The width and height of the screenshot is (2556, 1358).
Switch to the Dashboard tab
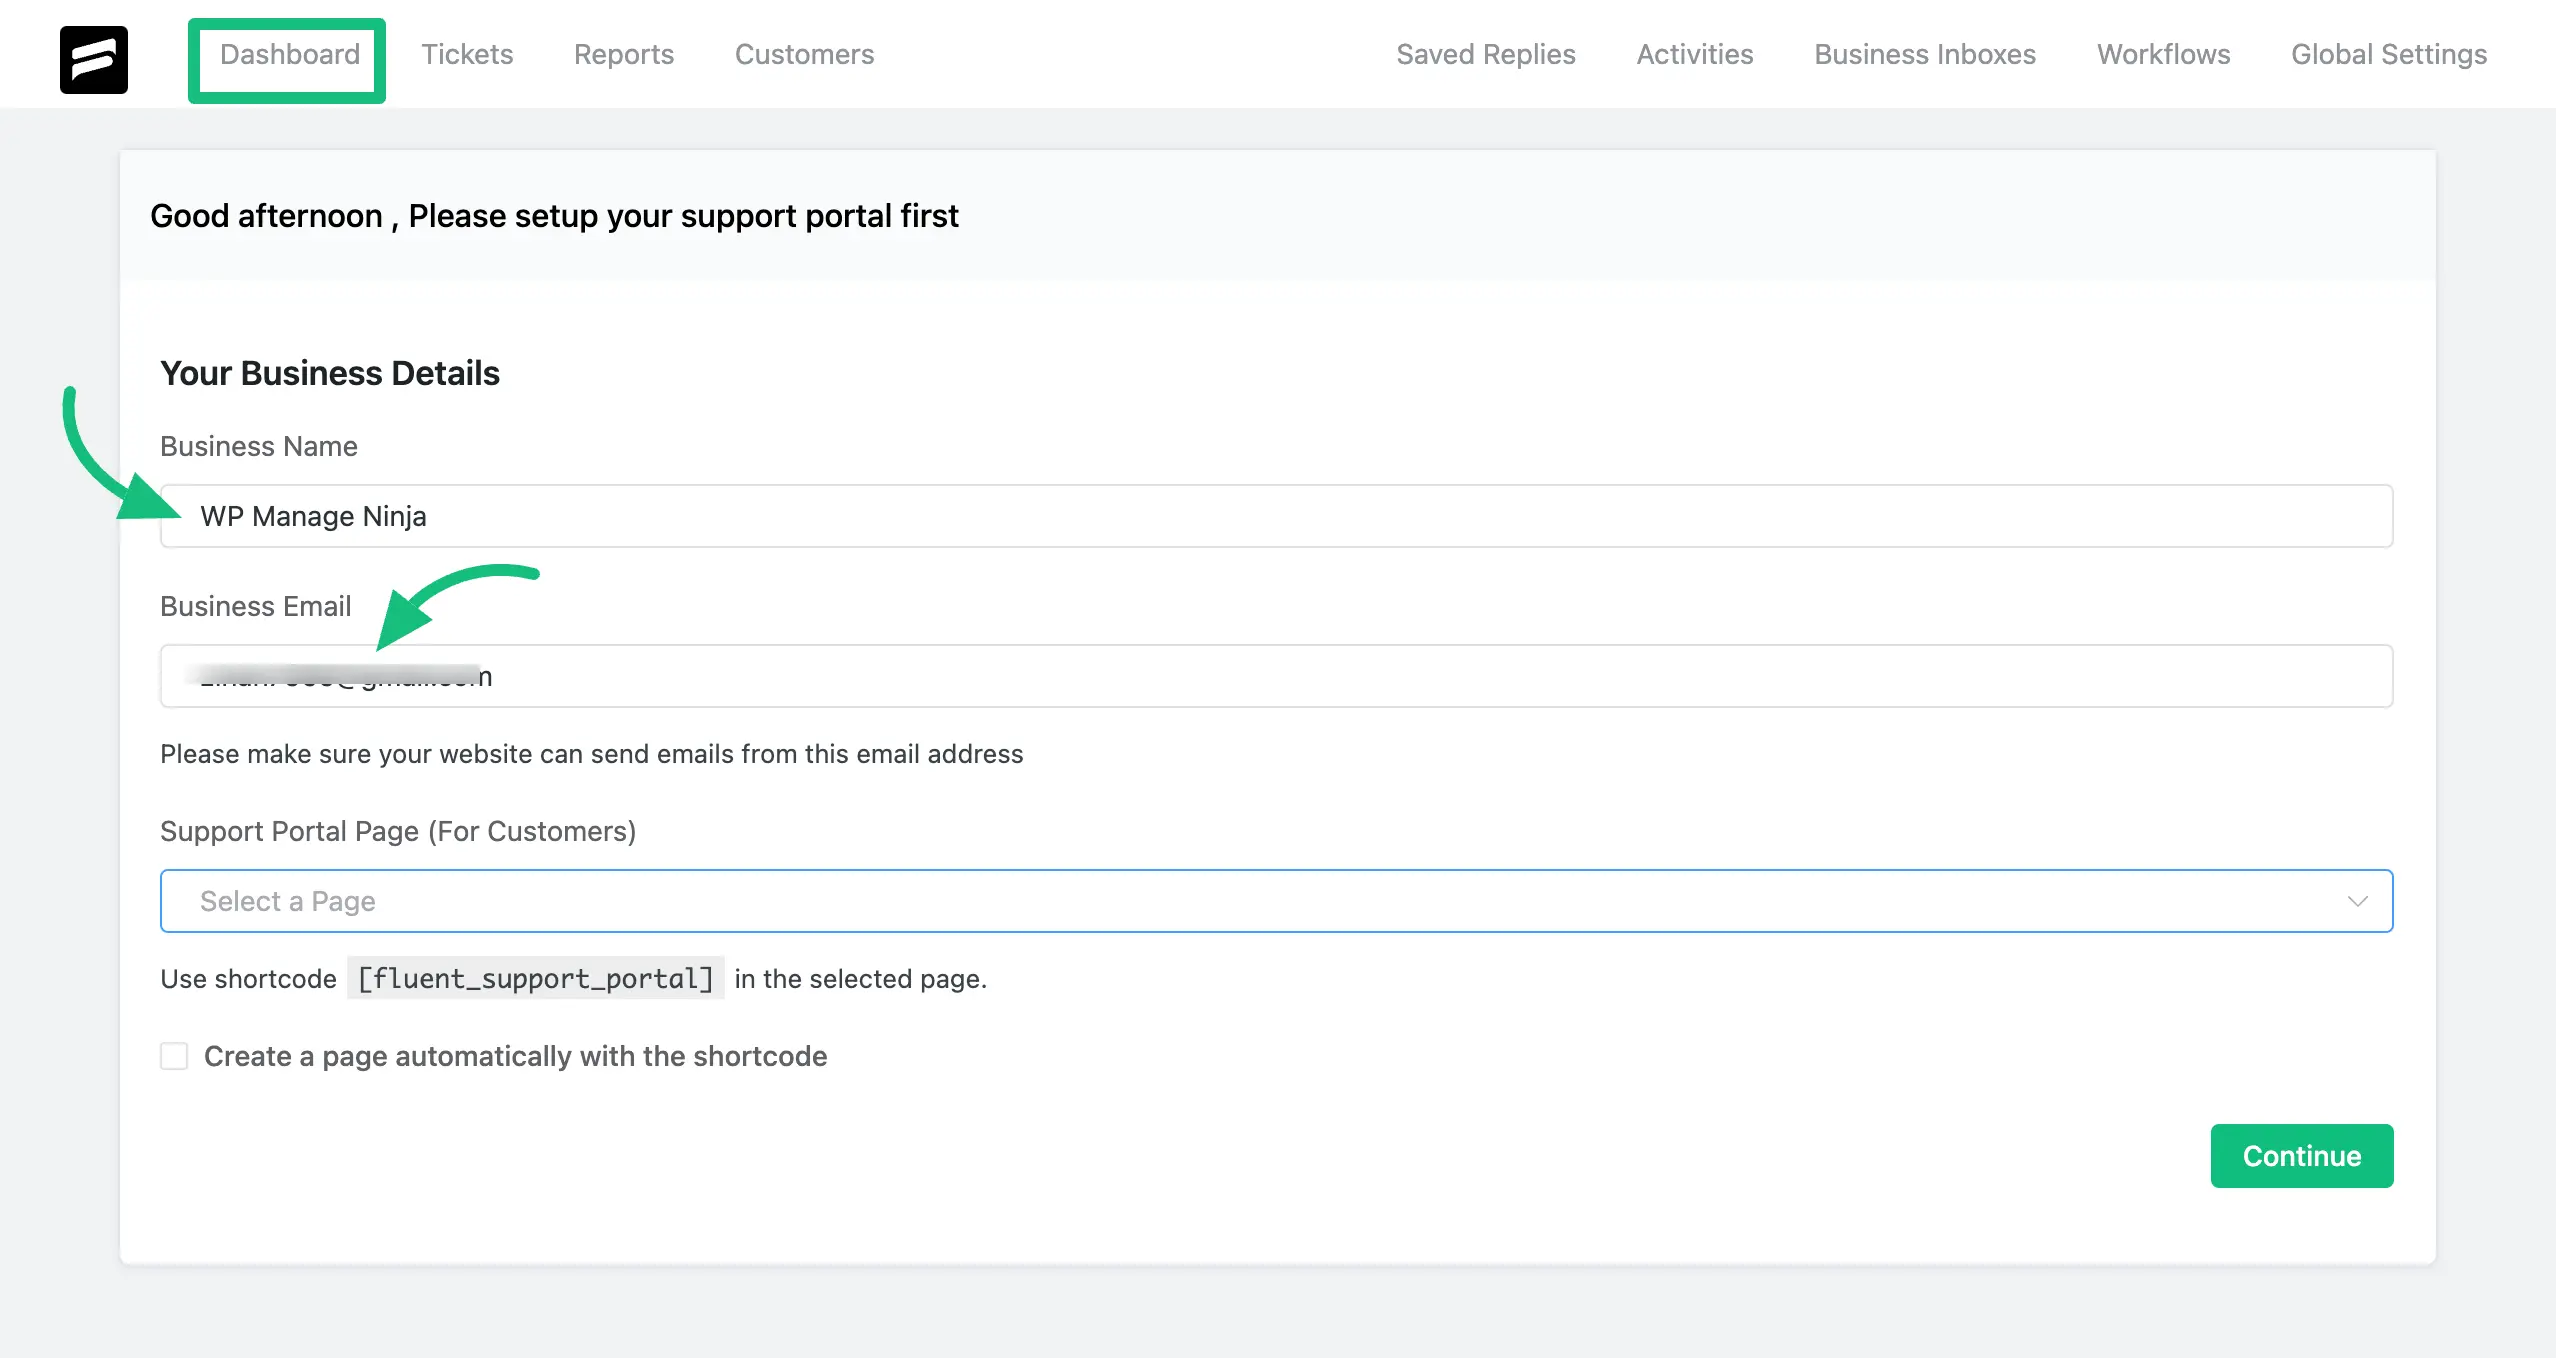click(287, 52)
